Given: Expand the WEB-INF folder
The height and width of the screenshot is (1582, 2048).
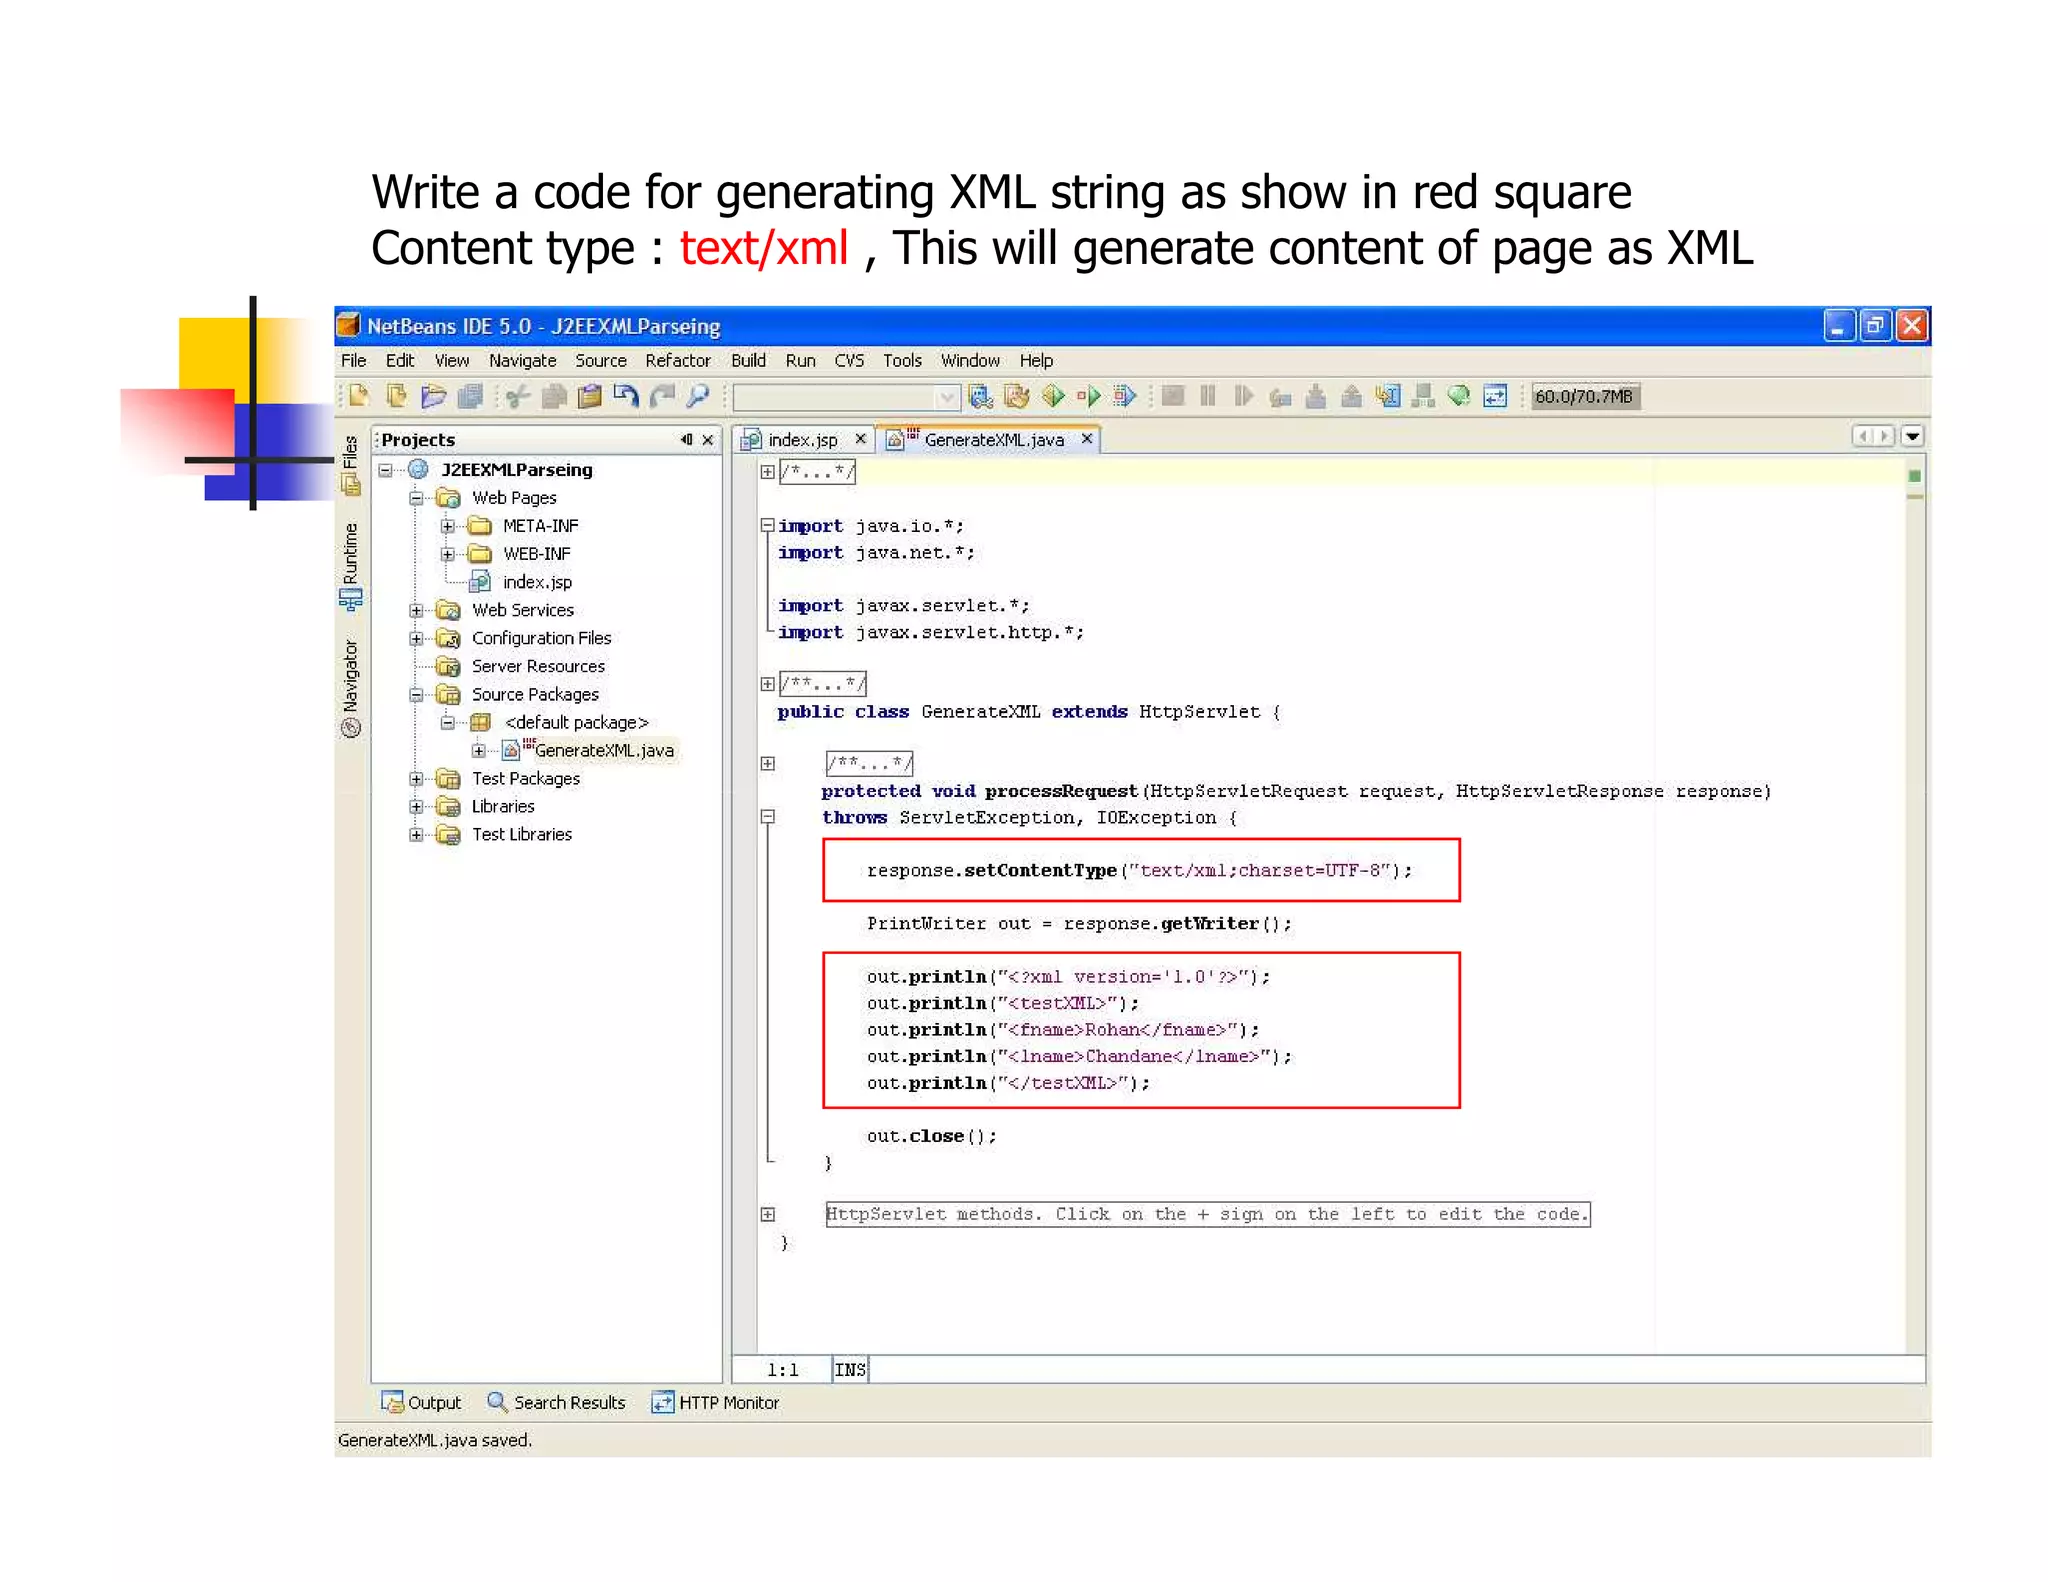Looking at the screenshot, I should coord(447,554).
